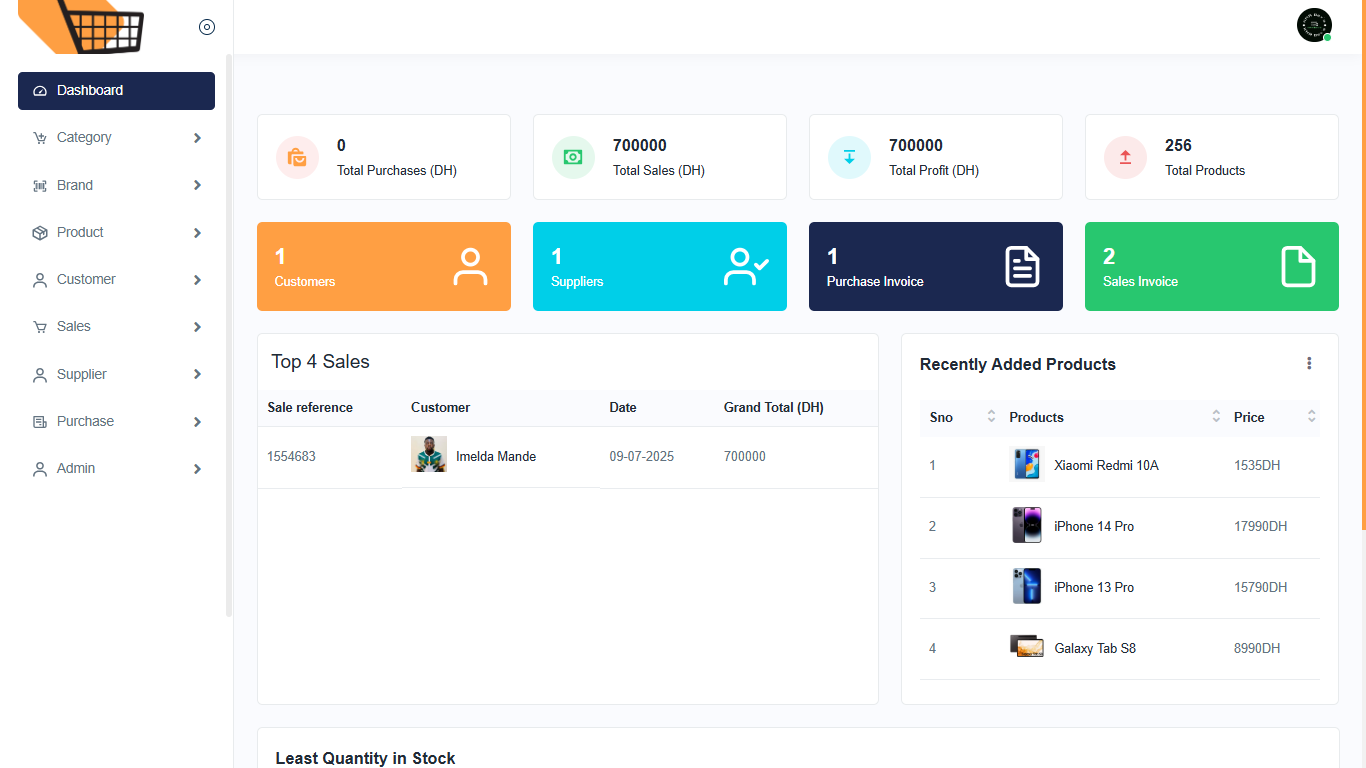Screen dimensions: 1366x768
Task: Expand the Admin sidebar chevron
Action: [x=197, y=469]
